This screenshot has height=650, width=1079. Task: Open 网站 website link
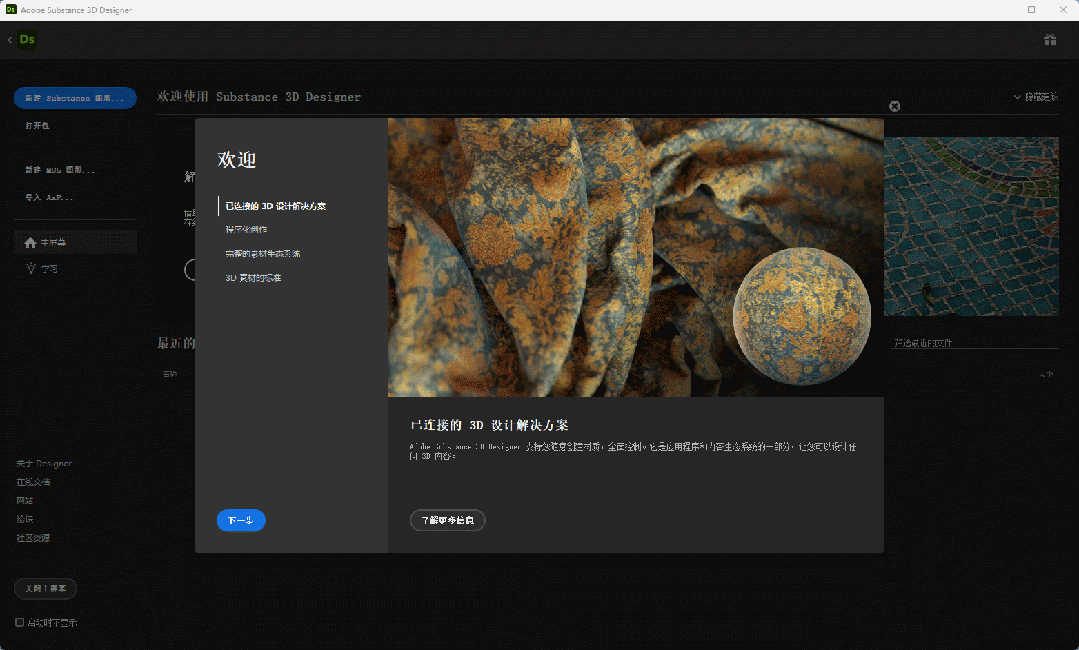(25, 501)
